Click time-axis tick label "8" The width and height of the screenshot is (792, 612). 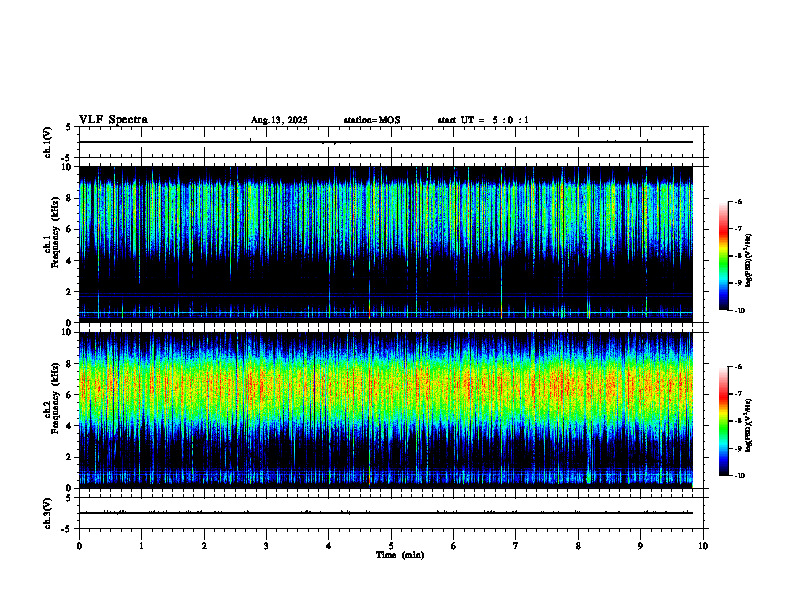pyautogui.click(x=578, y=546)
